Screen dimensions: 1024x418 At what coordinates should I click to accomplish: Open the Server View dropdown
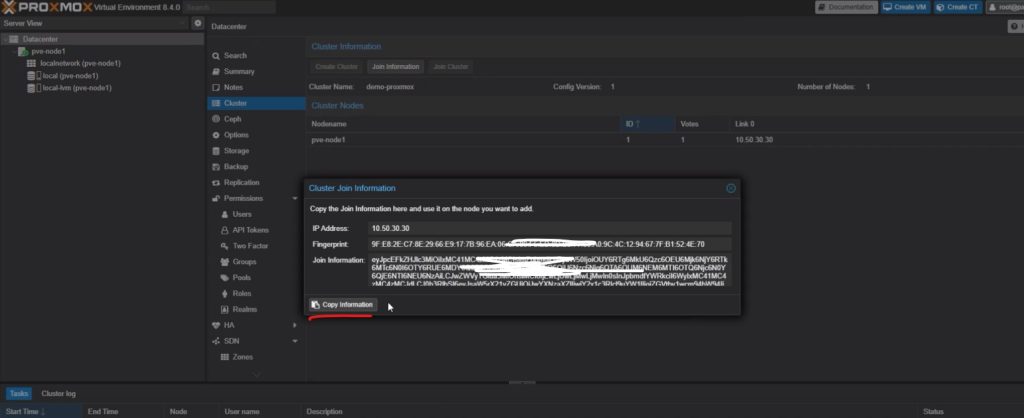coord(95,23)
